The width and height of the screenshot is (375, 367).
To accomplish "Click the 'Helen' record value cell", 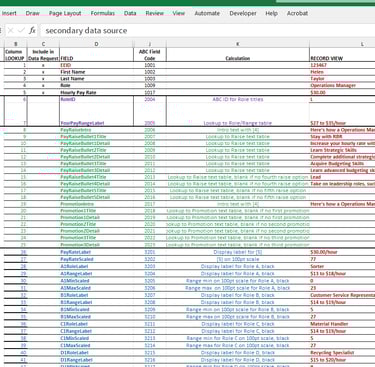I will coord(342,72).
